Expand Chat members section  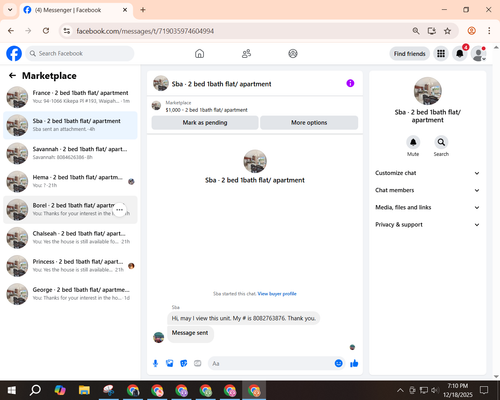[427, 190]
